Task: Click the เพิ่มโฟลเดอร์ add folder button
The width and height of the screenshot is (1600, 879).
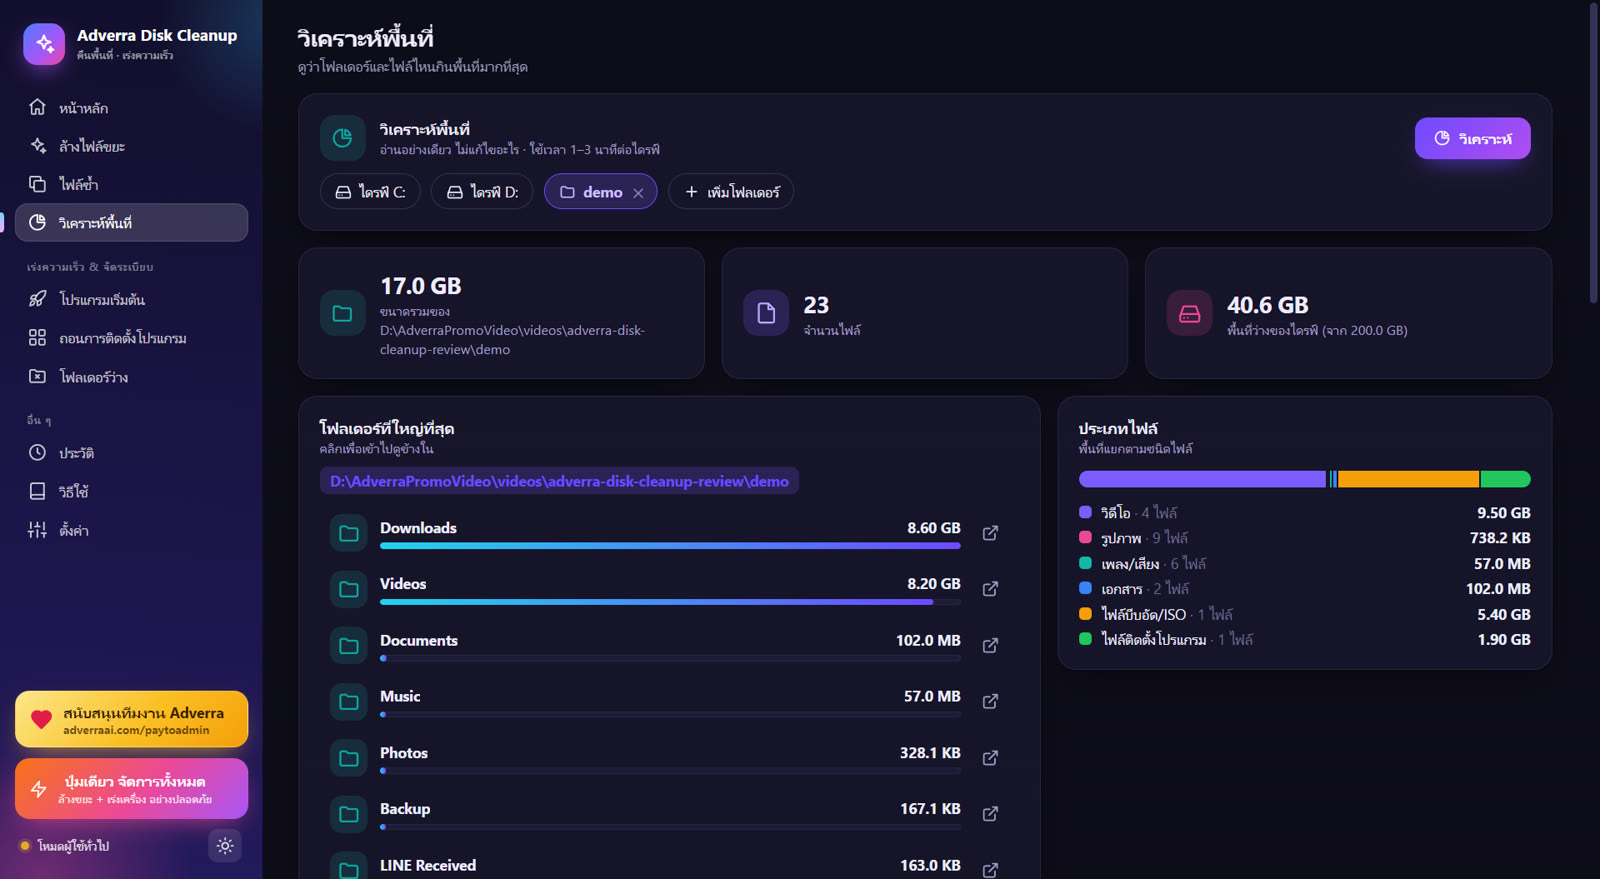Action: pyautogui.click(x=731, y=192)
